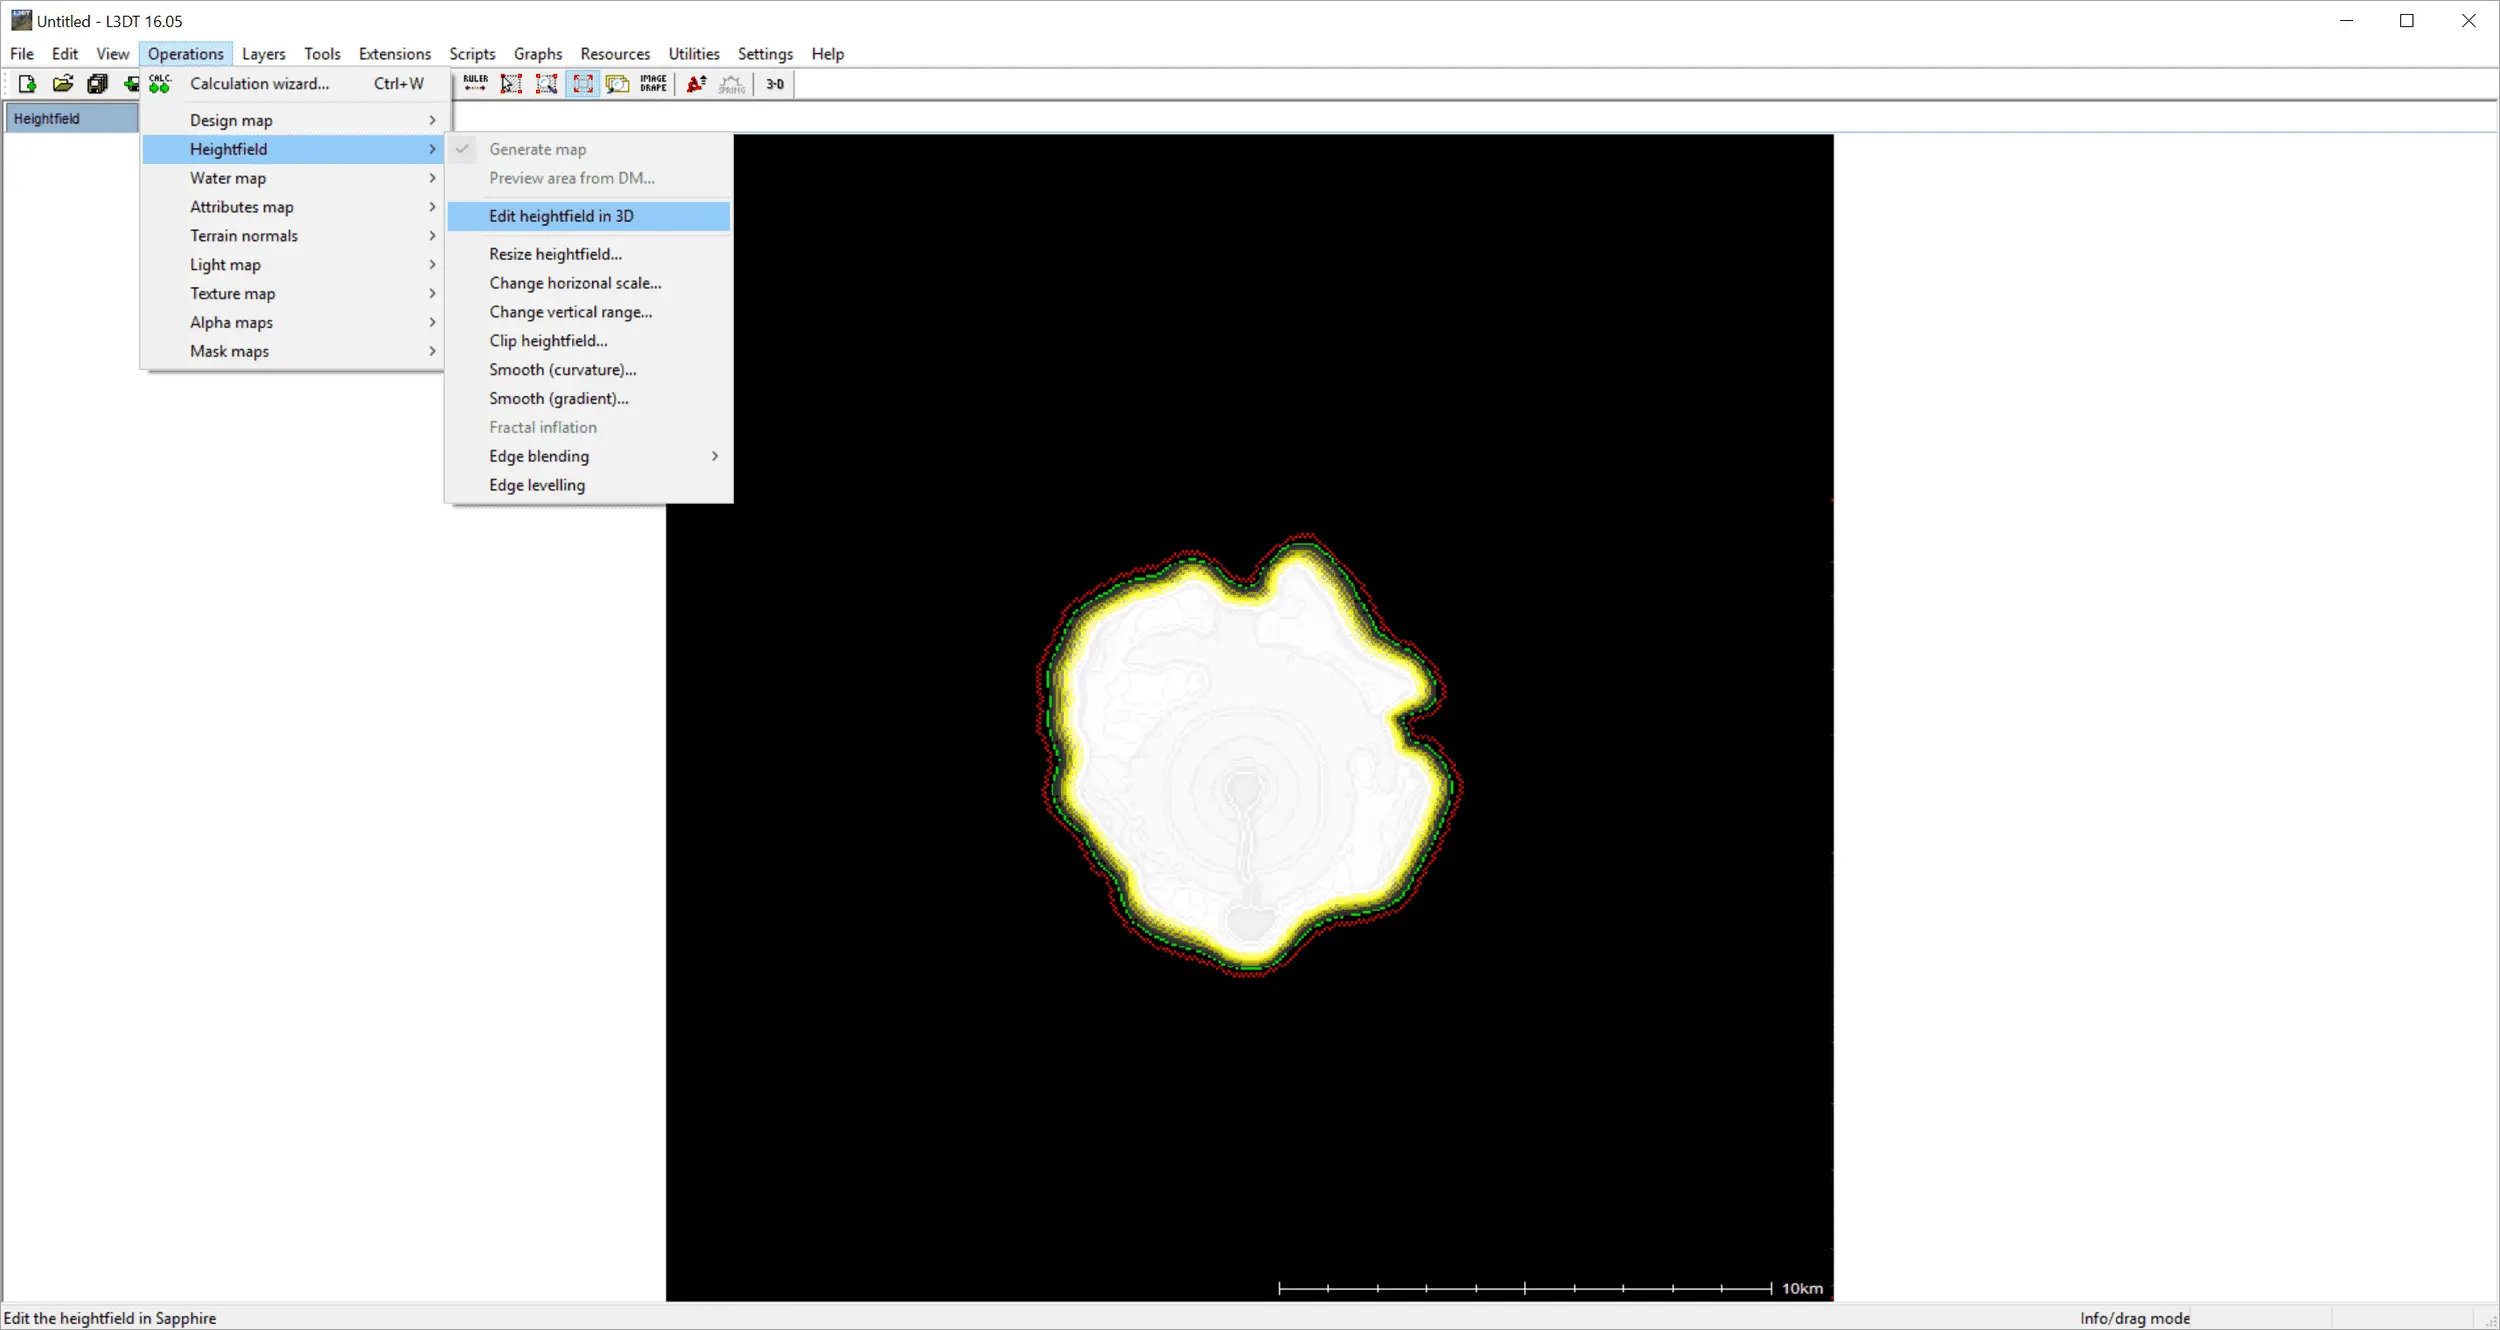Expand the Design map submenu
2500x1330 pixels.
293,120
